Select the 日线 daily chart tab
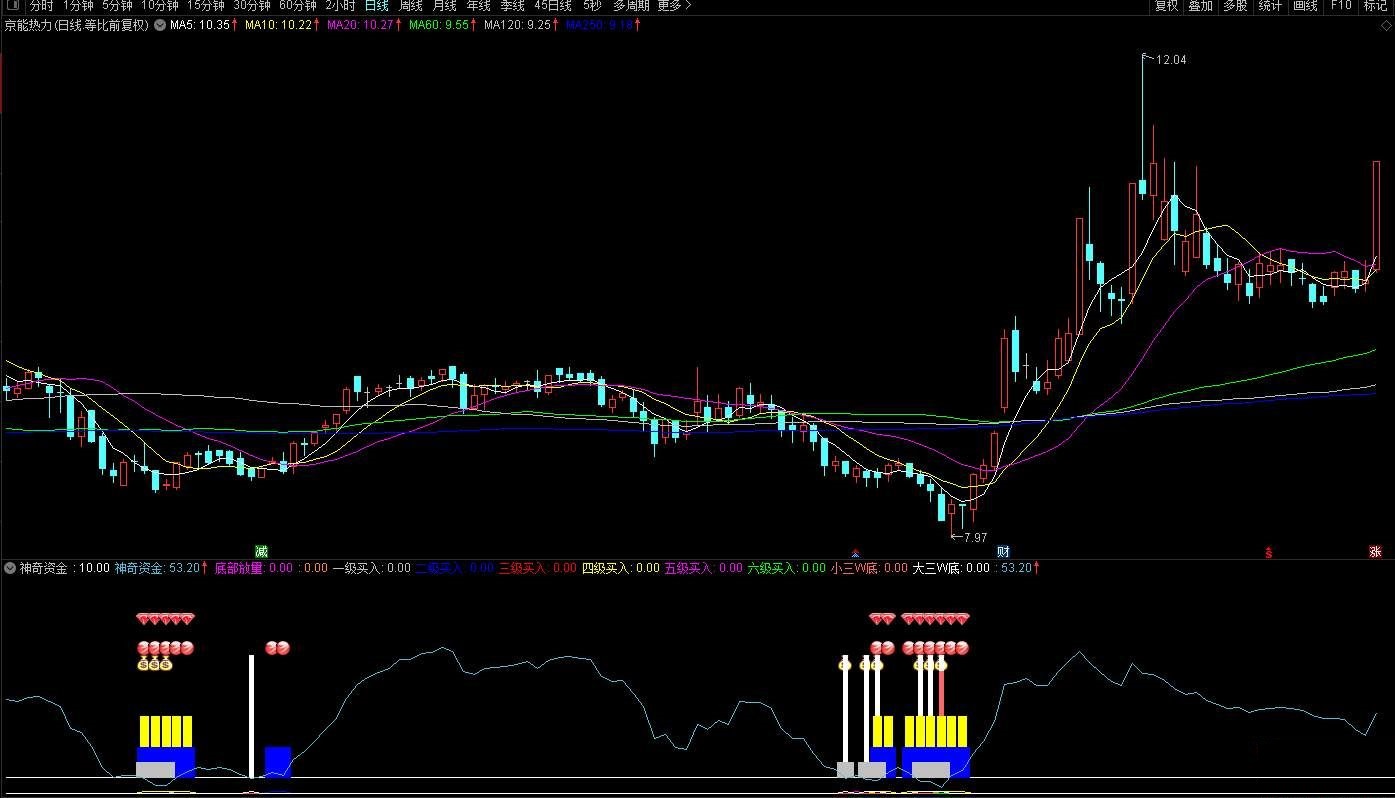 pyautogui.click(x=377, y=6)
